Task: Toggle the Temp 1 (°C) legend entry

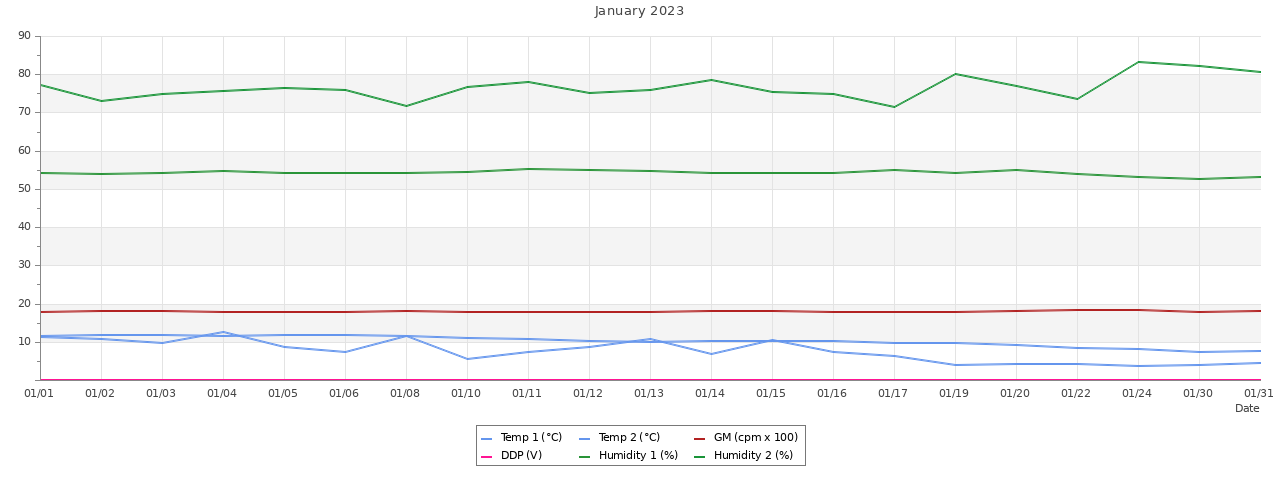Action: coord(531,438)
